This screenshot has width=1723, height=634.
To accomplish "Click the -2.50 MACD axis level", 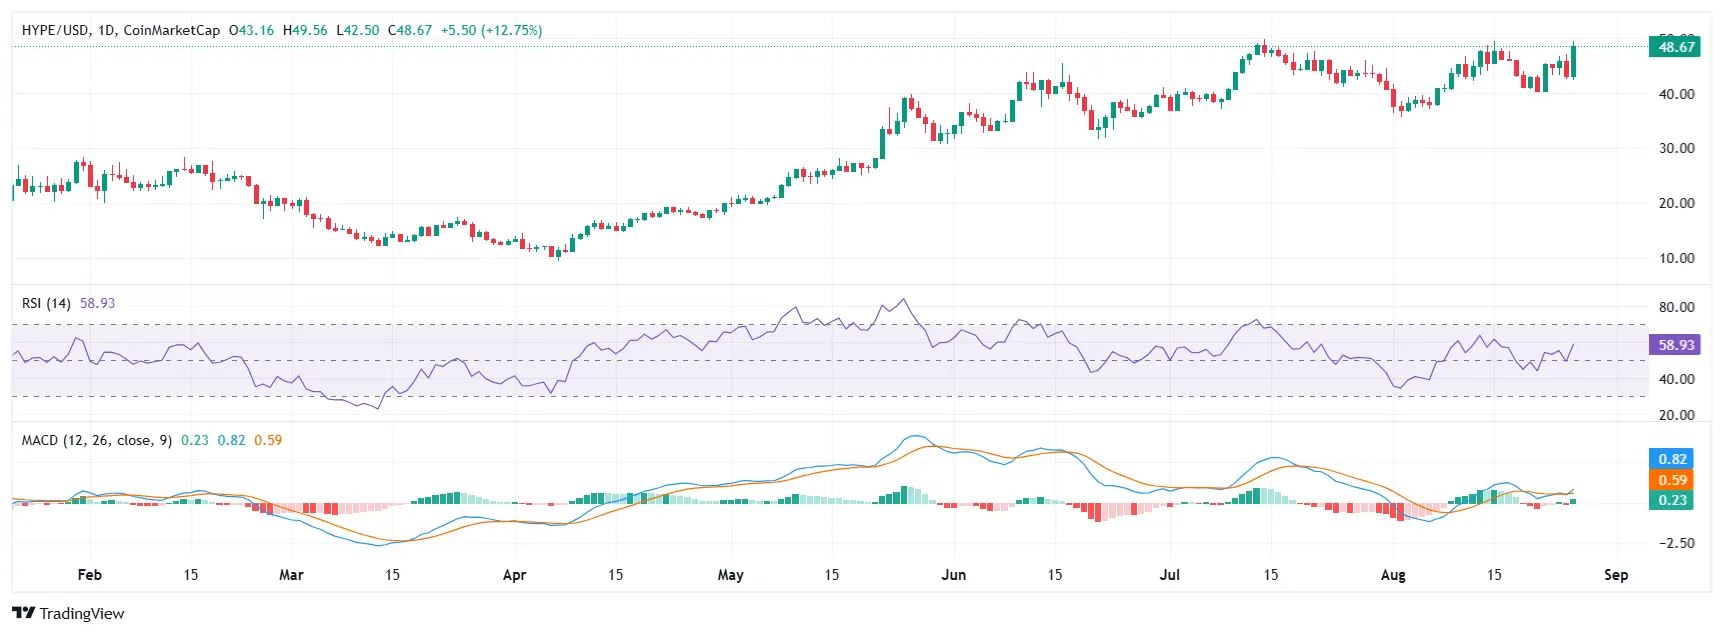I will 1676,543.
